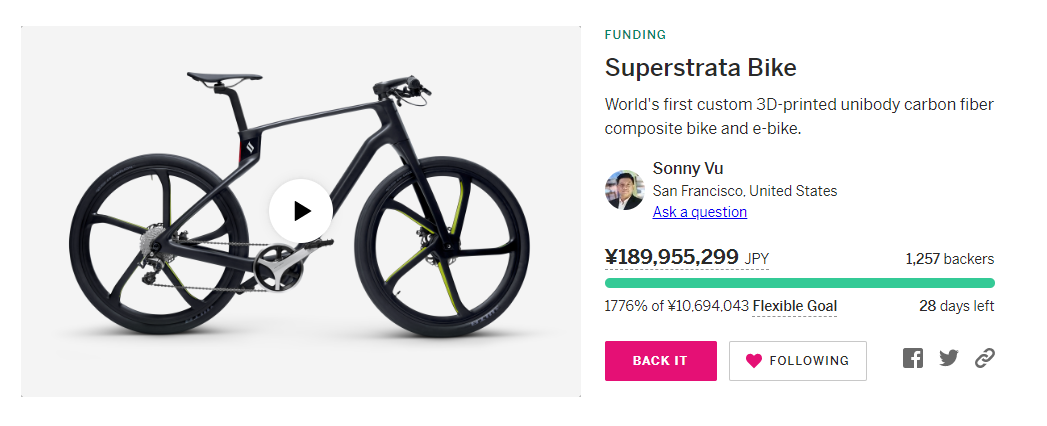Click San Francisco, United States location
The image size is (1047, 426).
[744, 191]
